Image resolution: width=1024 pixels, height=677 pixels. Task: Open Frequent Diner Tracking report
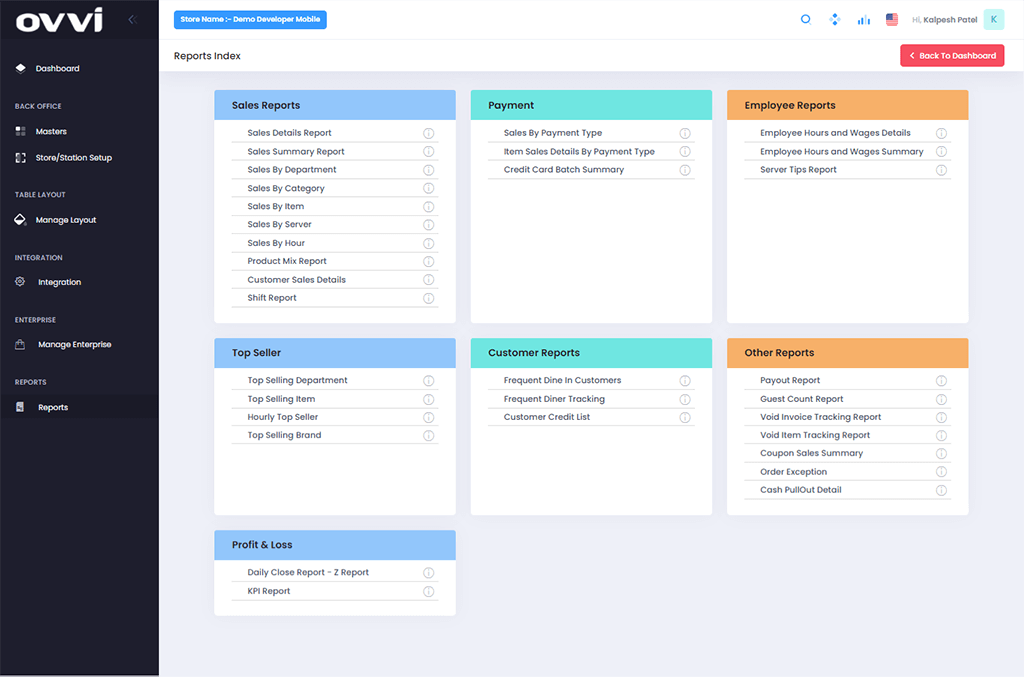pos(554,399)
